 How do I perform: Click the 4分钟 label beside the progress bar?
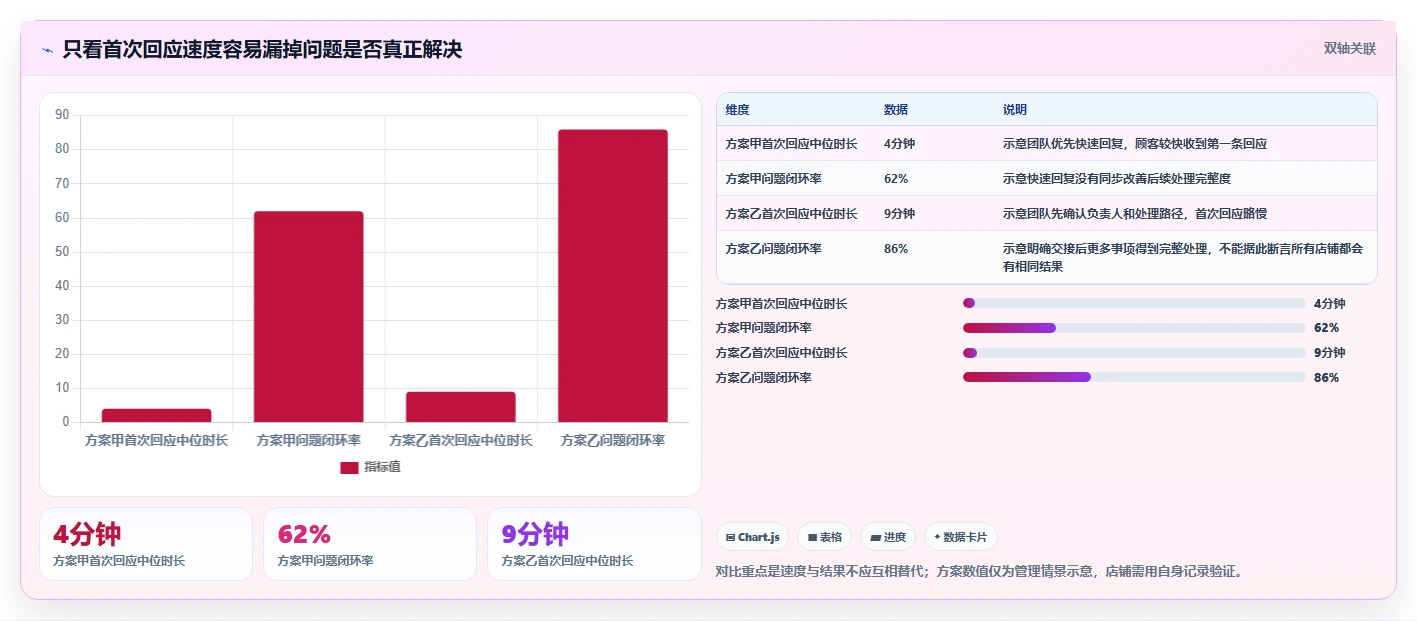point(1329,304)
